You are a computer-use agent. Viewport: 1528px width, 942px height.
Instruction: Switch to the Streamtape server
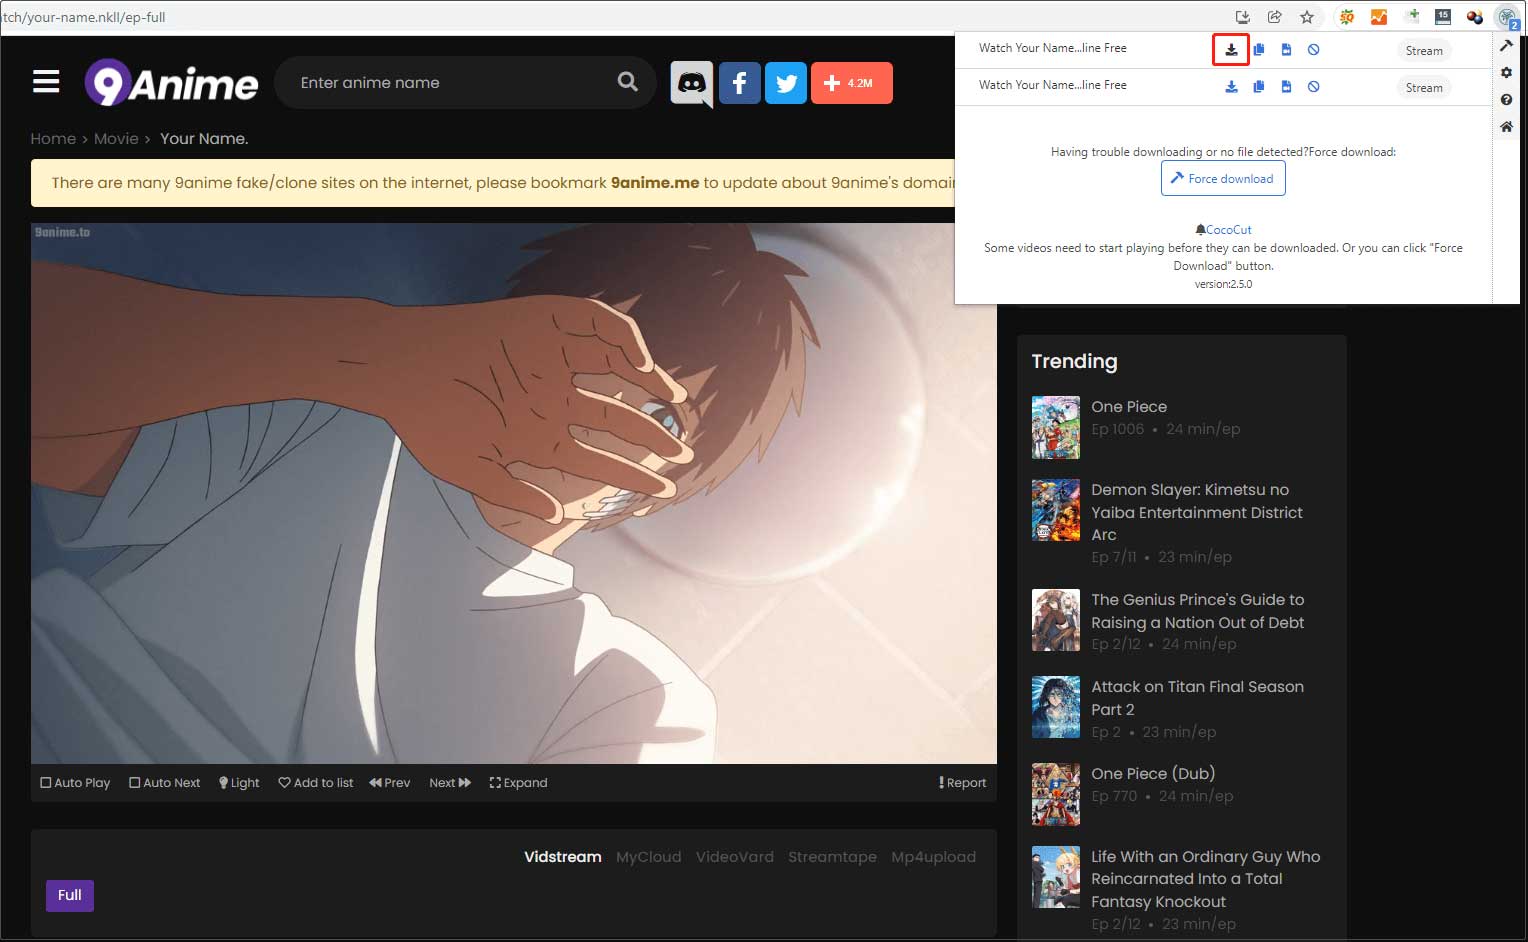tap(832, 857)
